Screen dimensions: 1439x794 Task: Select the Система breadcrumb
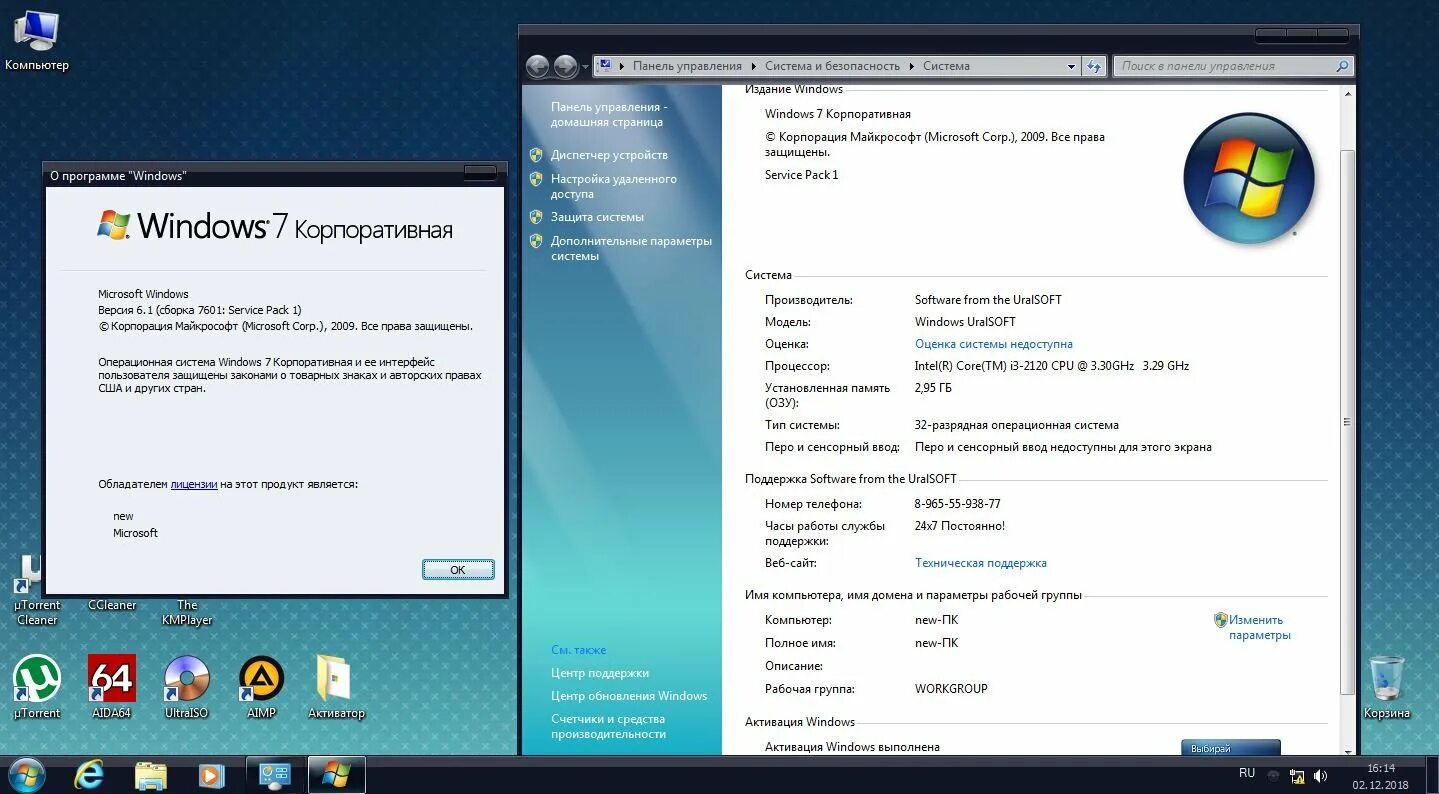[946, 66]
